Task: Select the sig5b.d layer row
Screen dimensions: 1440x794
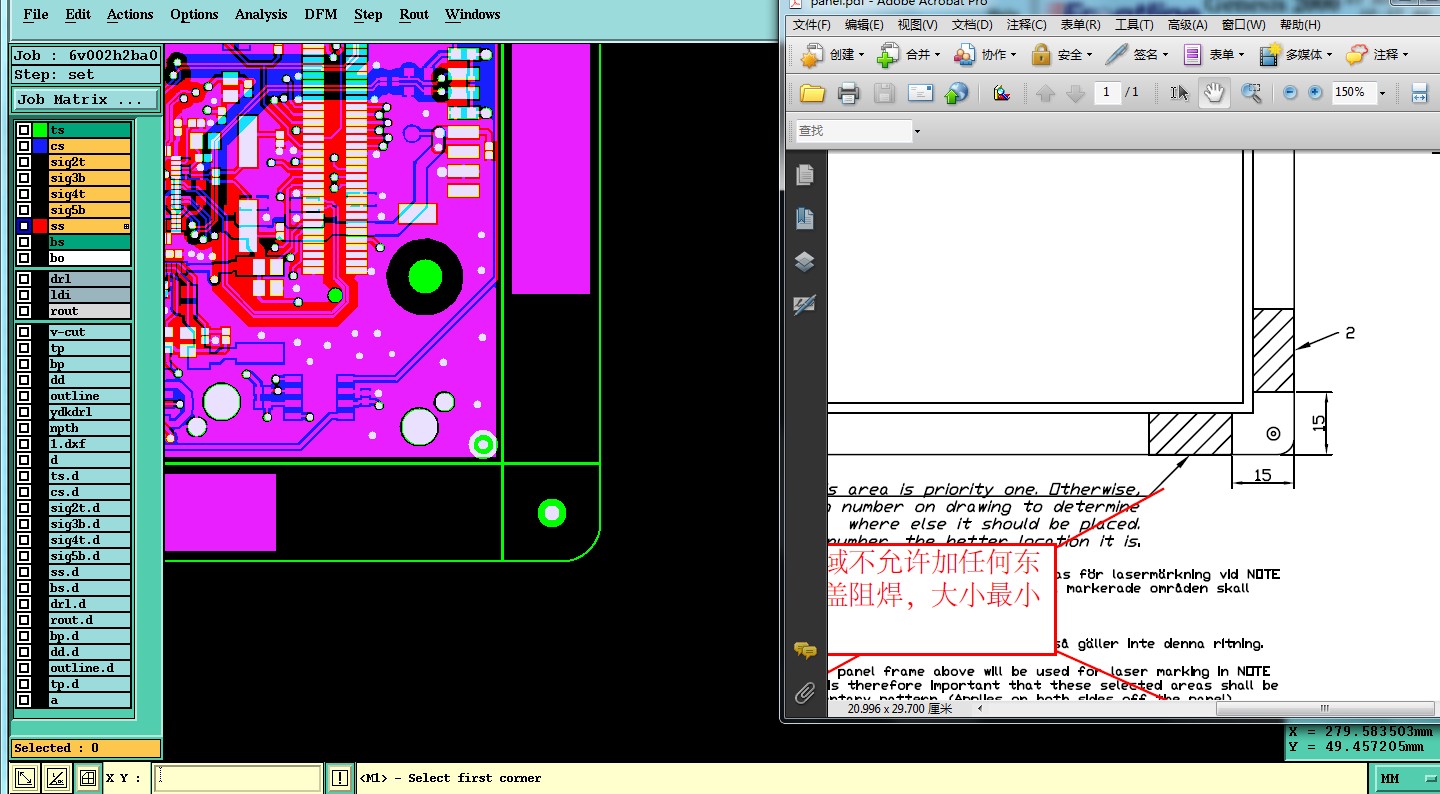Action: [90, 556]
